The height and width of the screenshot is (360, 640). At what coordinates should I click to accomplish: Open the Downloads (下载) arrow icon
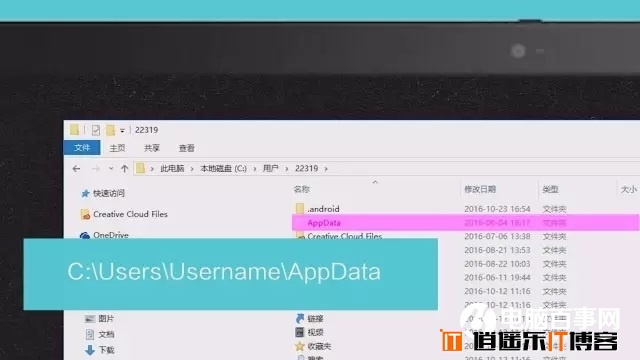pos(90,350)
